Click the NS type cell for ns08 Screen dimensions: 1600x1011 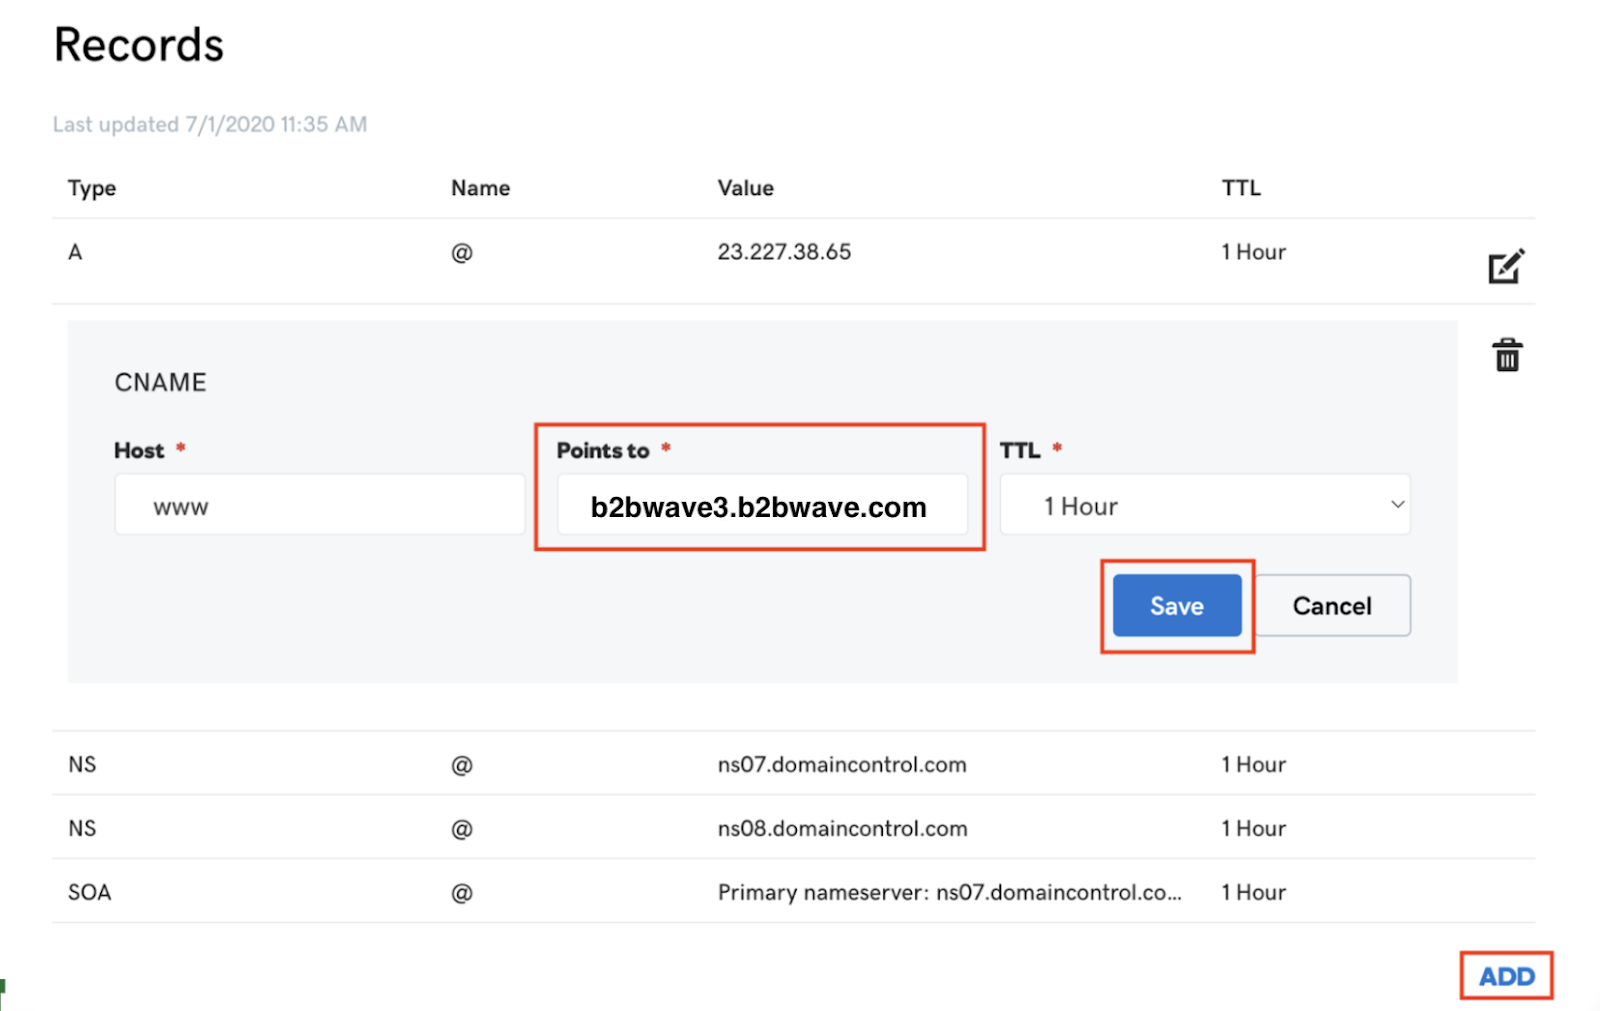pyautogui.click(x=82, y=829)
